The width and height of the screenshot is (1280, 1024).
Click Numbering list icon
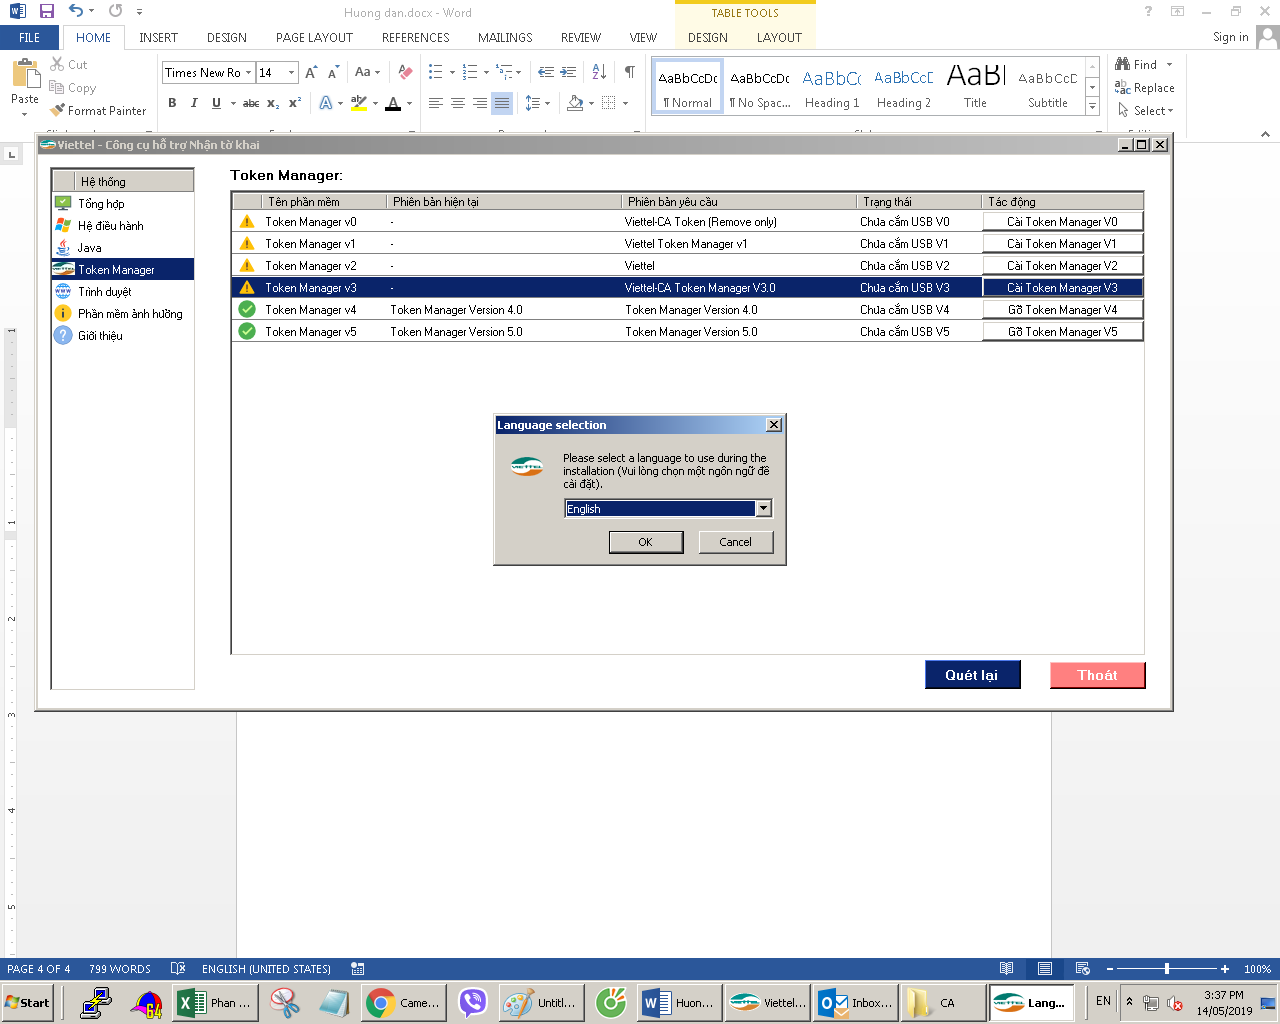click(x=470, y=72)
